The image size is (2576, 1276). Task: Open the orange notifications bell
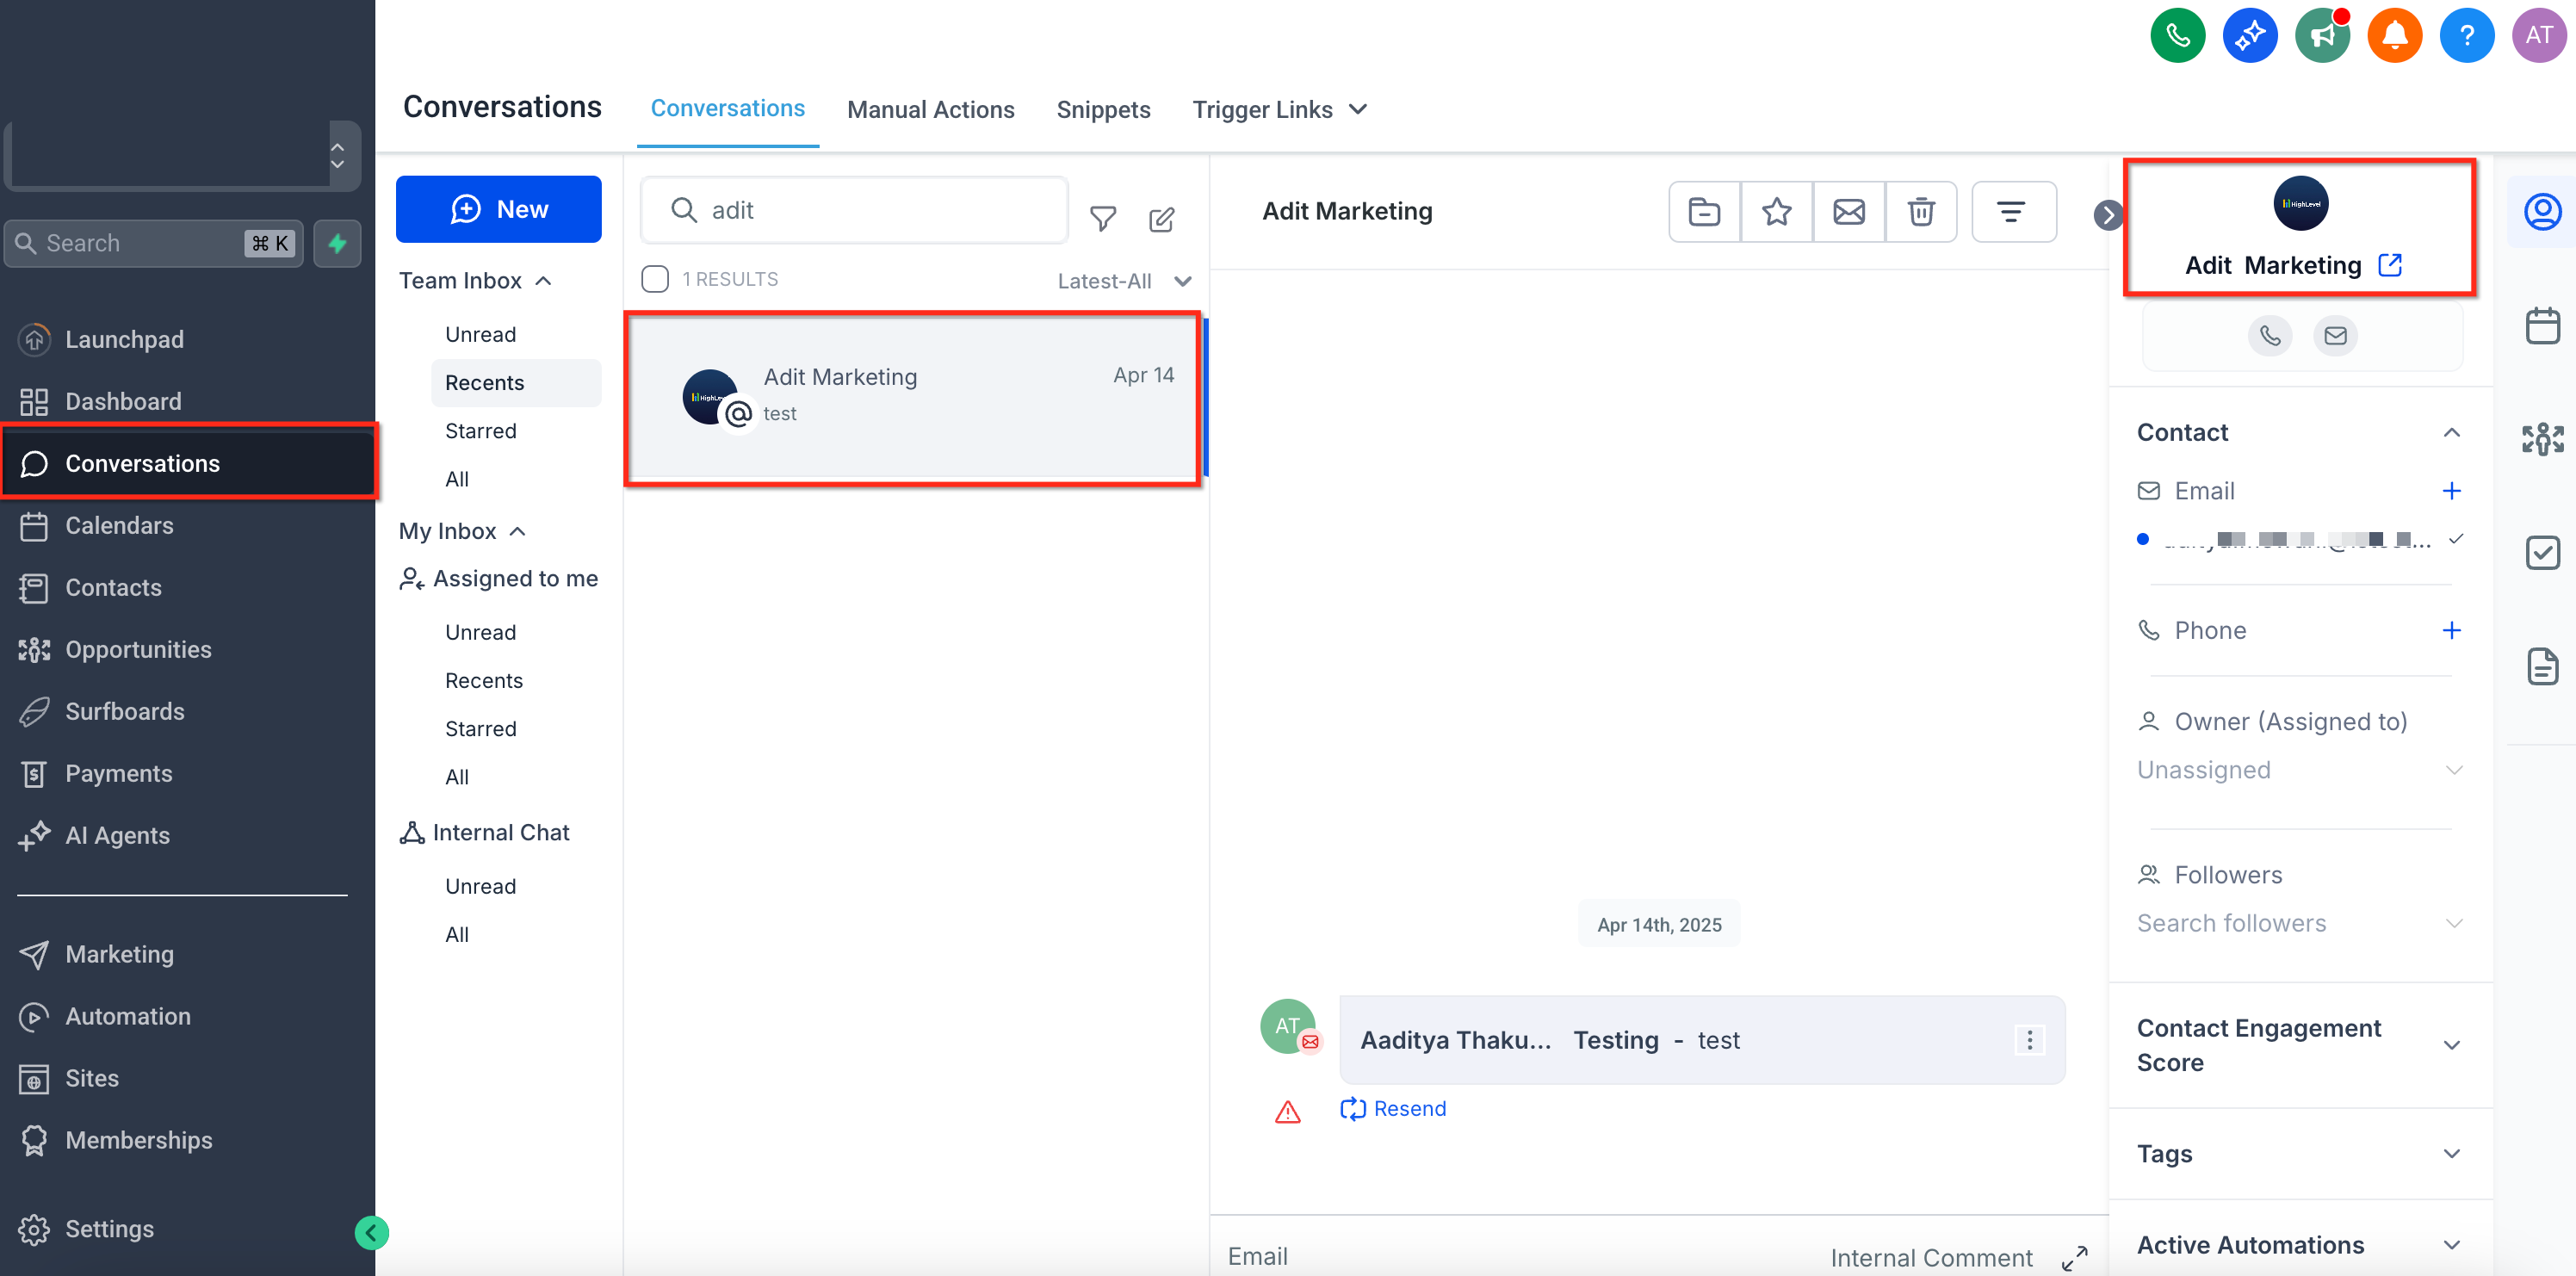click(2394, 36)
